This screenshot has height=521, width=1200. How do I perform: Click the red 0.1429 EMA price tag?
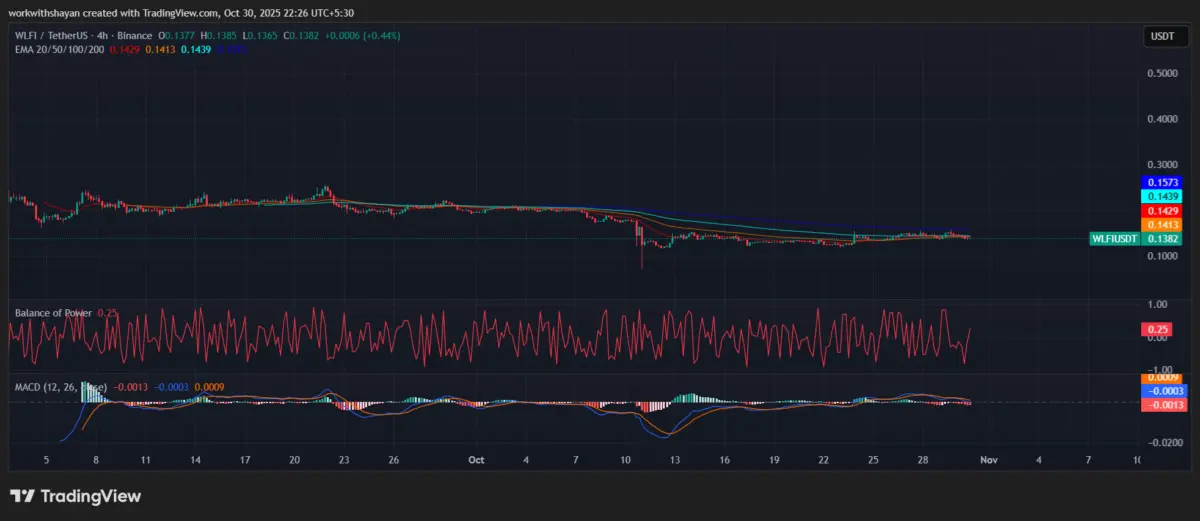tap(1161, 212)
